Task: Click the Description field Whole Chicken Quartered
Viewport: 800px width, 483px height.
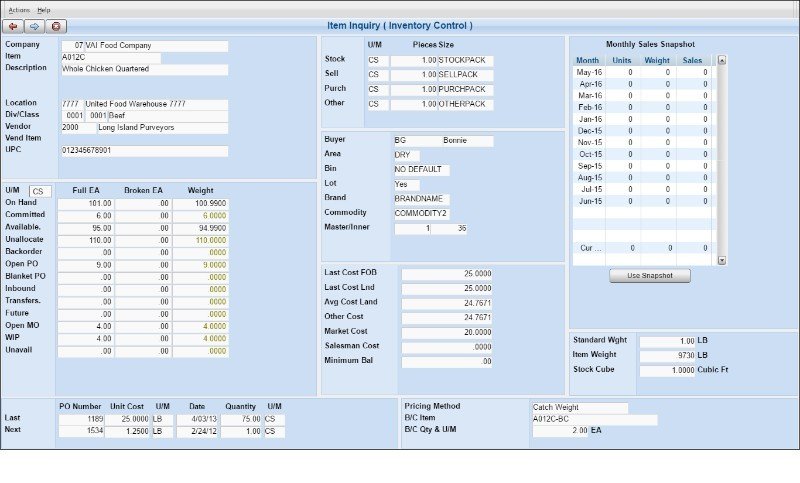Action: coord(144,70)
